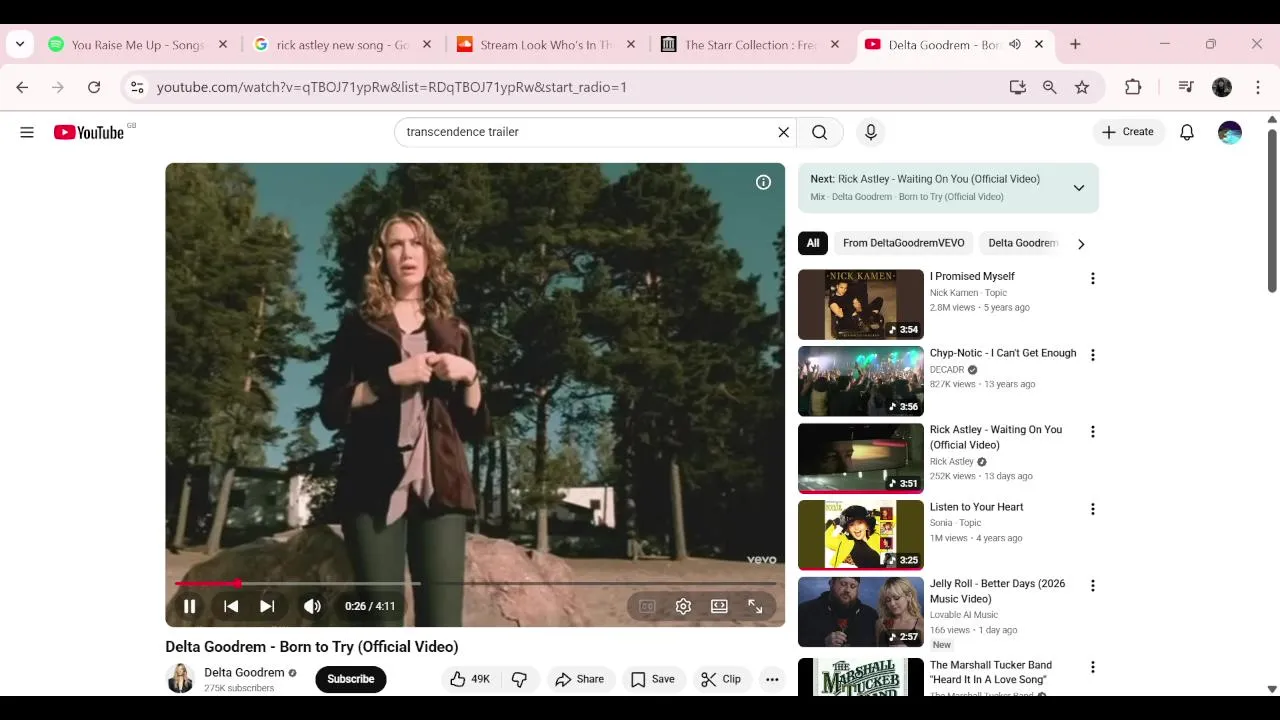The height and width of the screenshot is (720, 1280).
Task: Skip to previous video in player
Action: (x=231, y=606)
